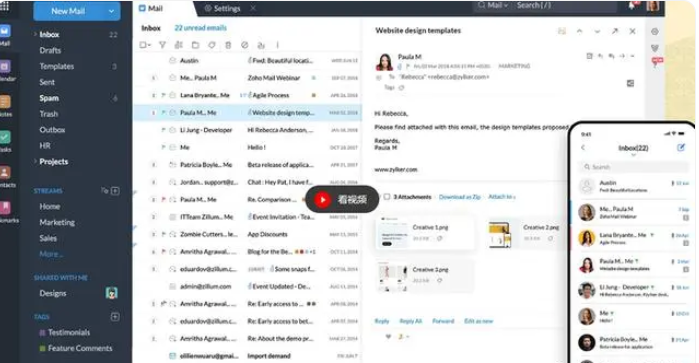Pop out the email in a new window
The width and height of the screenshot is (699, 363).
pos(615,31)
